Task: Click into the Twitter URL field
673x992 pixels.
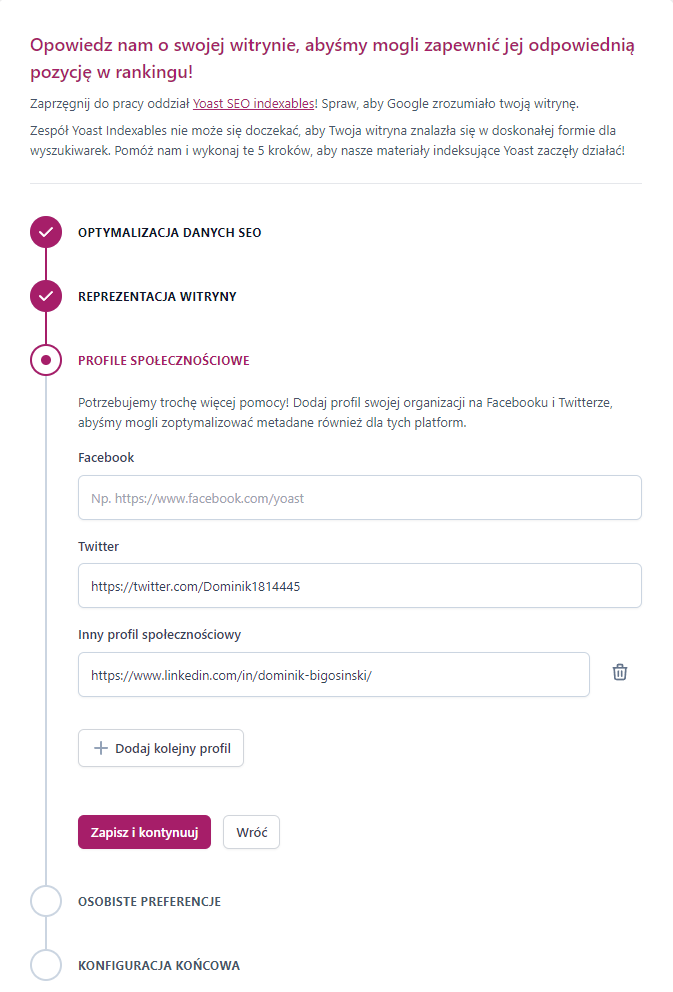Action: point(360,586)
